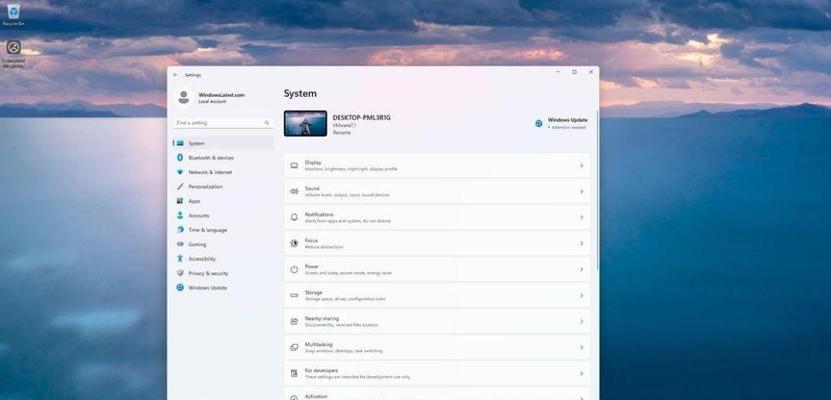Click the Apps icon in the sidebar
This screenshot has height=400, width=831.
tap(180, 201)
